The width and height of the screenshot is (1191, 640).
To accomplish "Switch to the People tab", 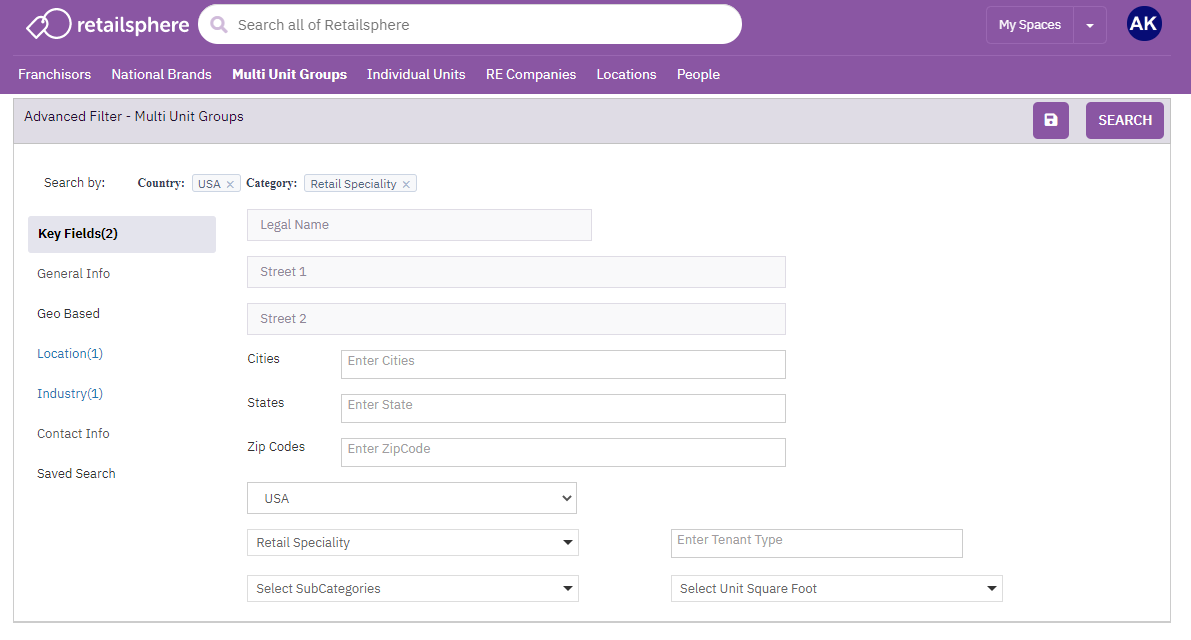I will pyautogui.click(x=698, y=74).
